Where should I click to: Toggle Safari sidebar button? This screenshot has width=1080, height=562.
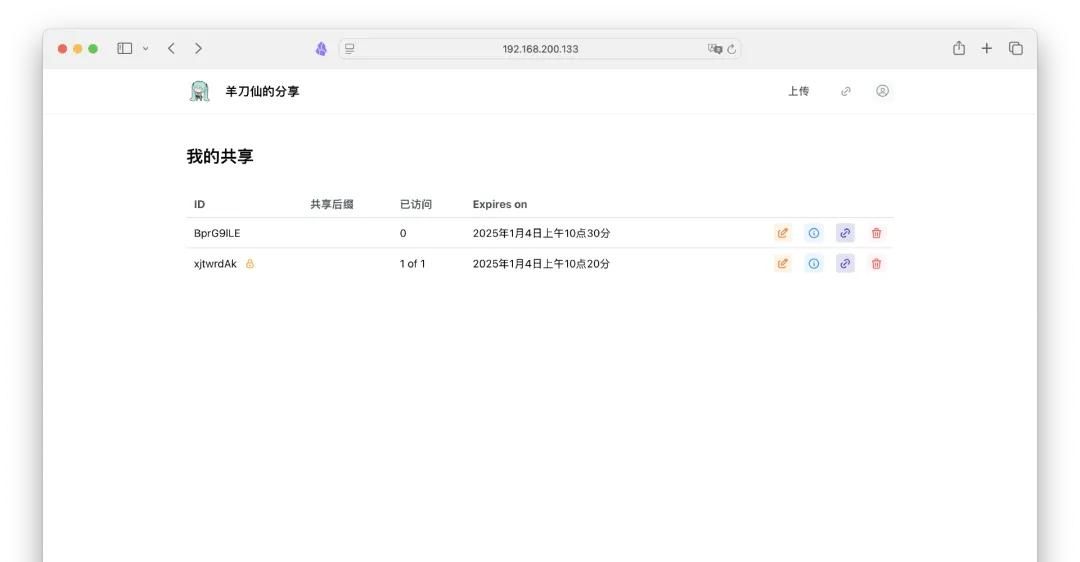tap(125, 48)
